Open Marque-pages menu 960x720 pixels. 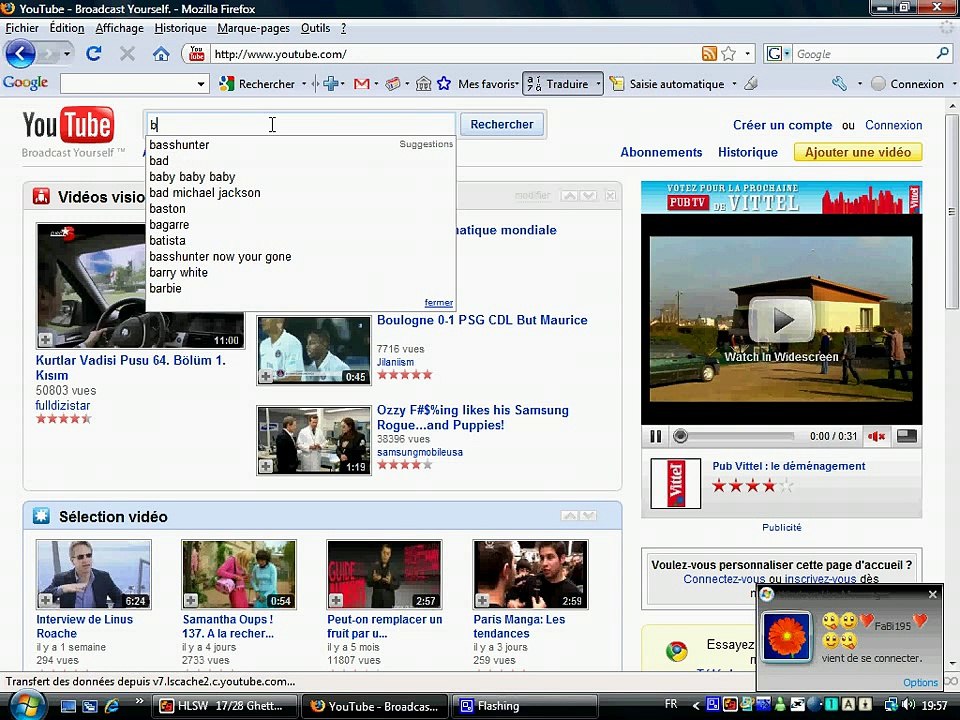pyautogui.click(x=253, y=28)
